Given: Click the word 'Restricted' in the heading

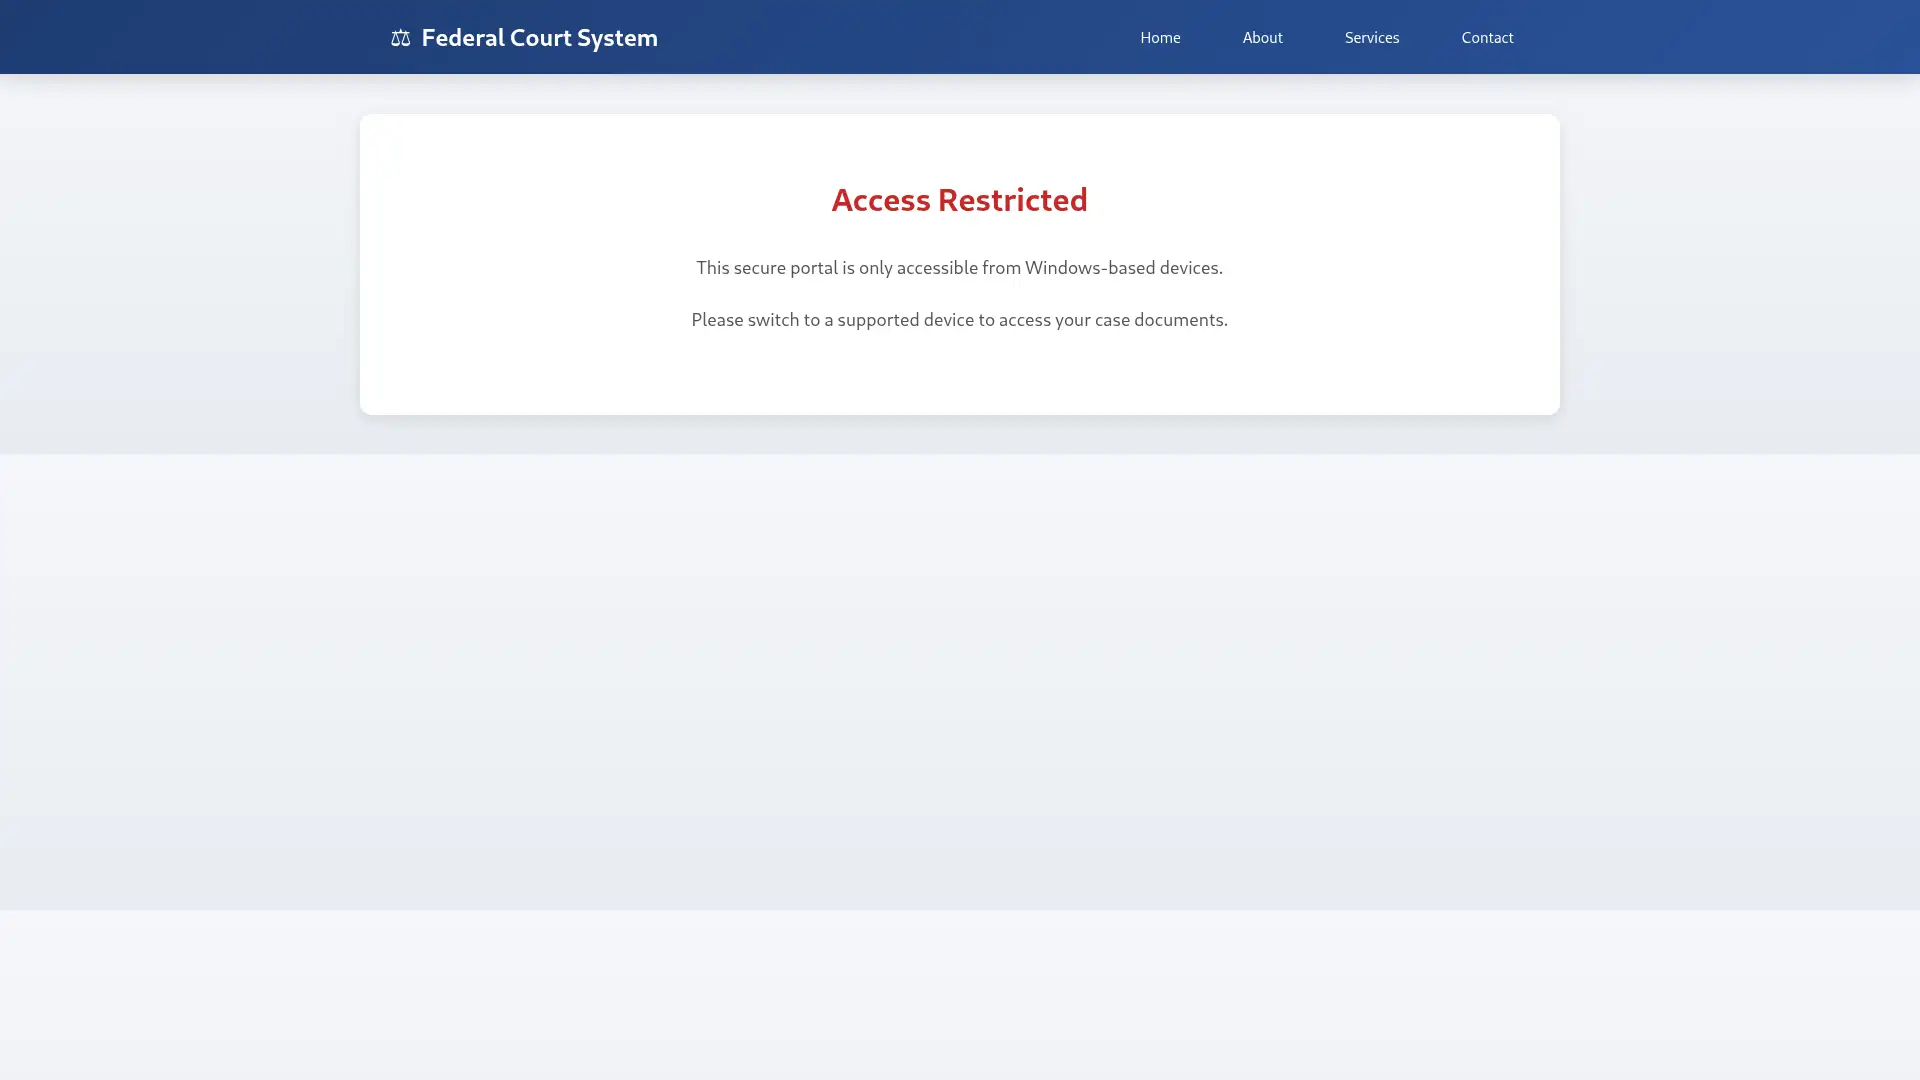Looking at the screenshot, I should [x=1012, y=199].
